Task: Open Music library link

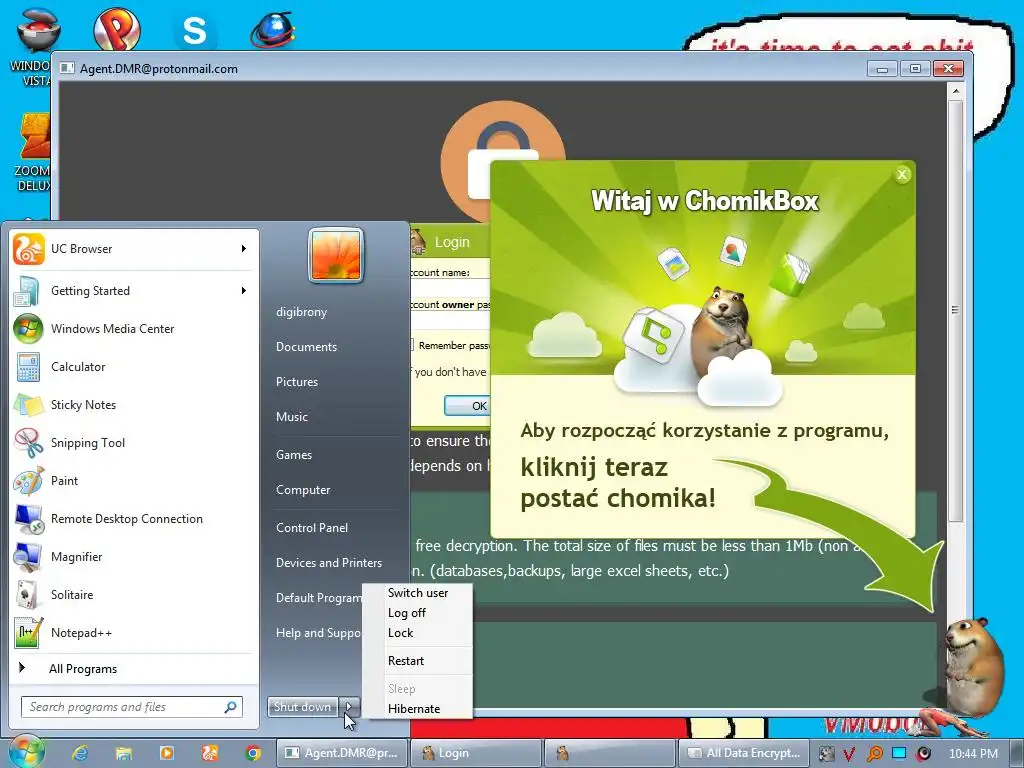Action: (291, 417)
